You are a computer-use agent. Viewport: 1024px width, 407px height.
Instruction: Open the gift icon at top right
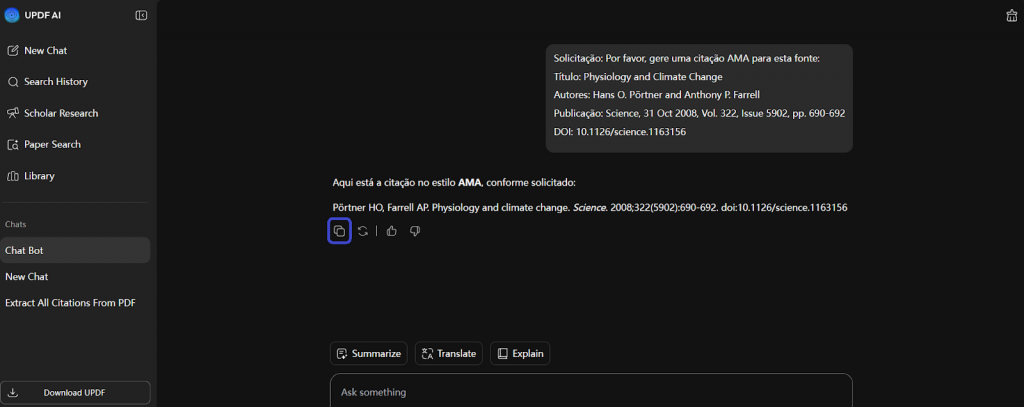coord(1012,15)
